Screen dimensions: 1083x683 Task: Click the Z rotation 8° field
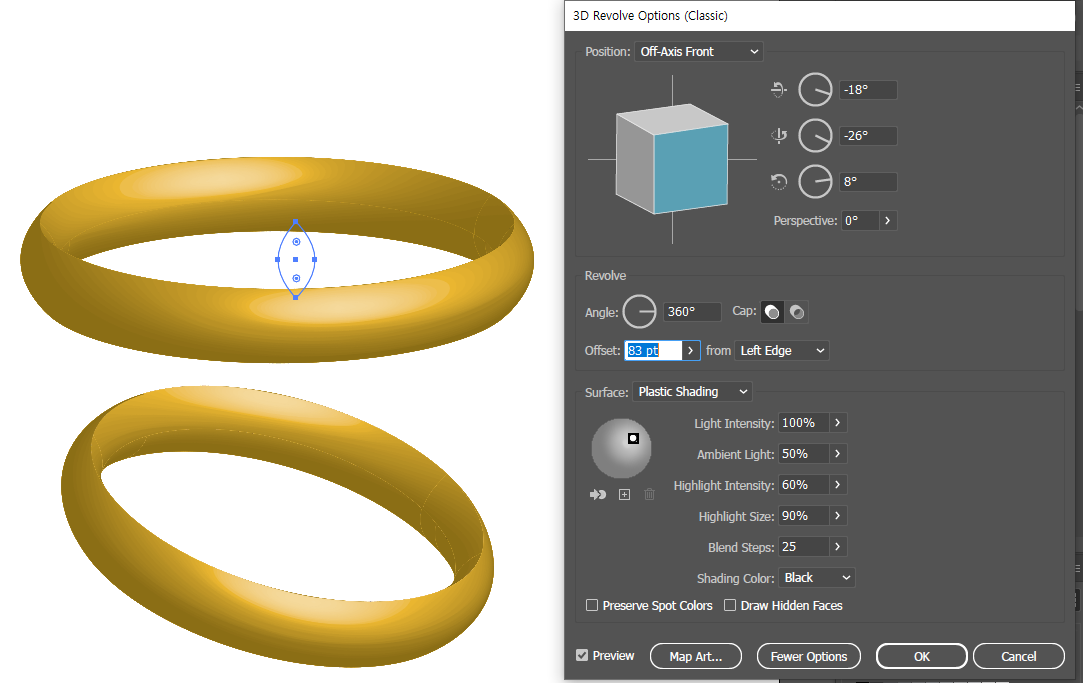868,182
